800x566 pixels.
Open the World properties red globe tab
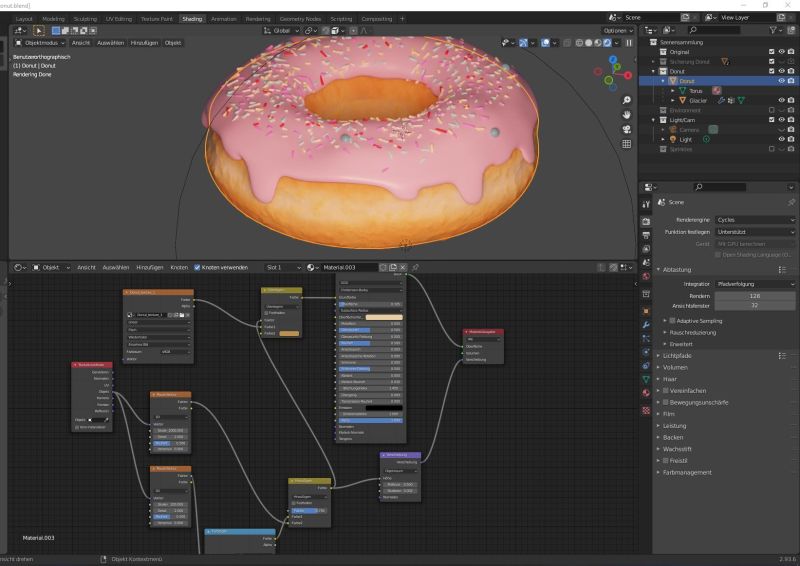pyautogui.click(x=646, y=276)
